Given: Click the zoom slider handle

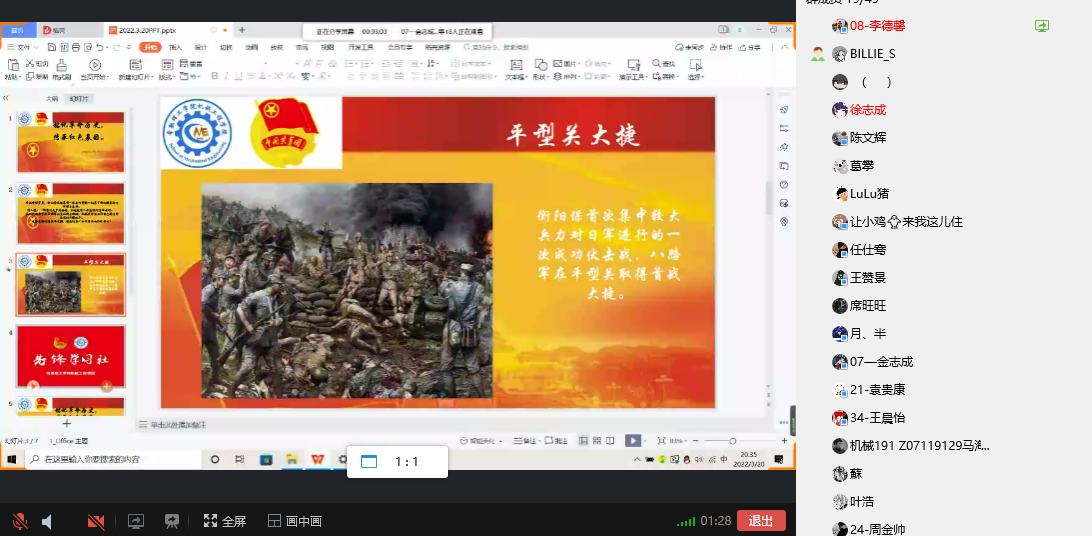Looking at the screenshot, I should (733, 441).
